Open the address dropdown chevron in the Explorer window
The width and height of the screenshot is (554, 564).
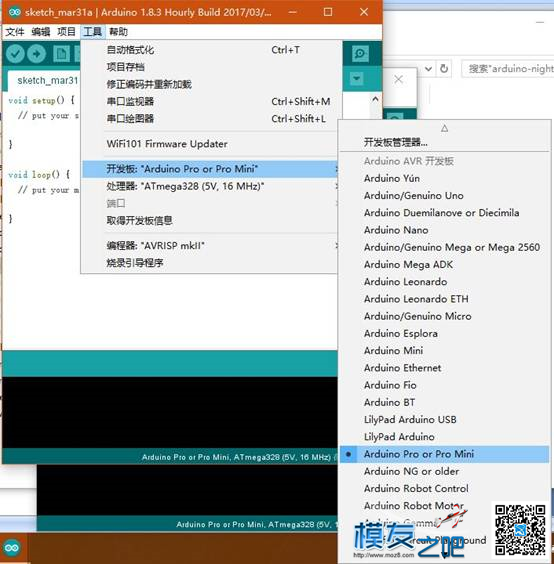point(428,68)
